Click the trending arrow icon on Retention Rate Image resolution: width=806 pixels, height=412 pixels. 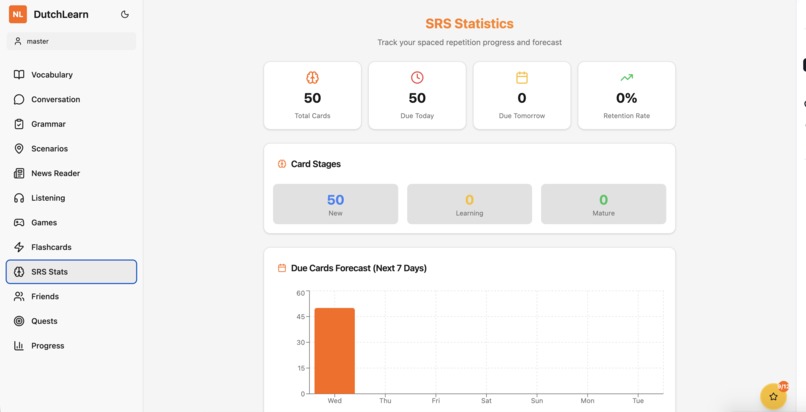tap(627, 78)
